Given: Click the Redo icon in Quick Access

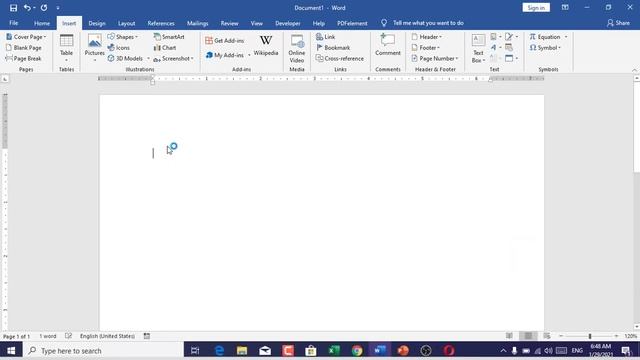Looking at the screenshot, I should pos(44,8).
